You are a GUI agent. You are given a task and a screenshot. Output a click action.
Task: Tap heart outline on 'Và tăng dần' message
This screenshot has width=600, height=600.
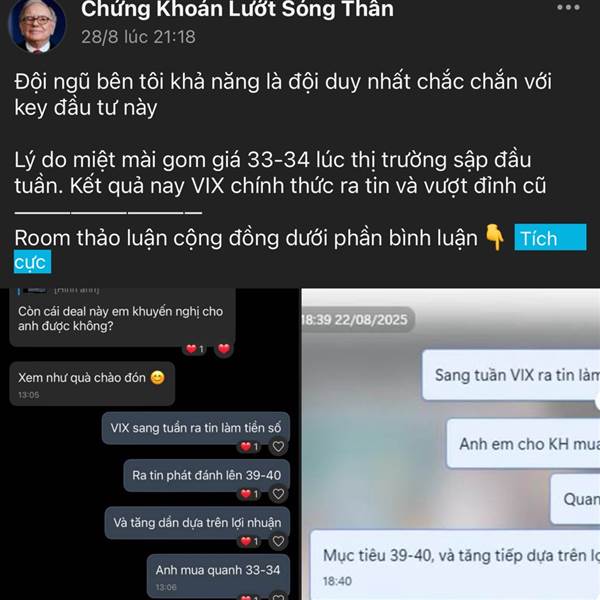point(278,541)
